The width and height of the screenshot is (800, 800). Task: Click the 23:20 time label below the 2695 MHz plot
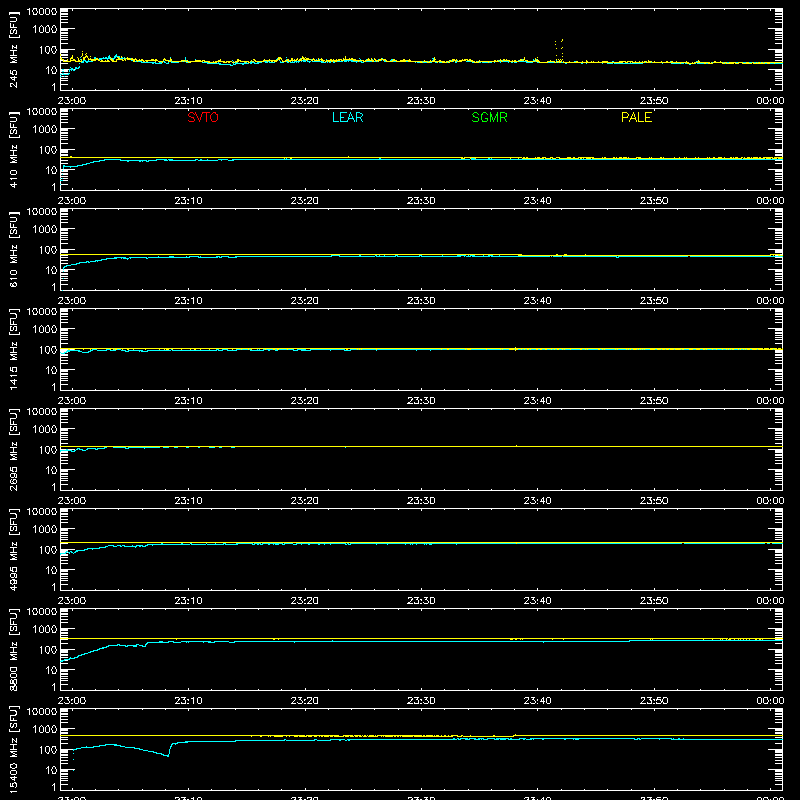point(305,501)
